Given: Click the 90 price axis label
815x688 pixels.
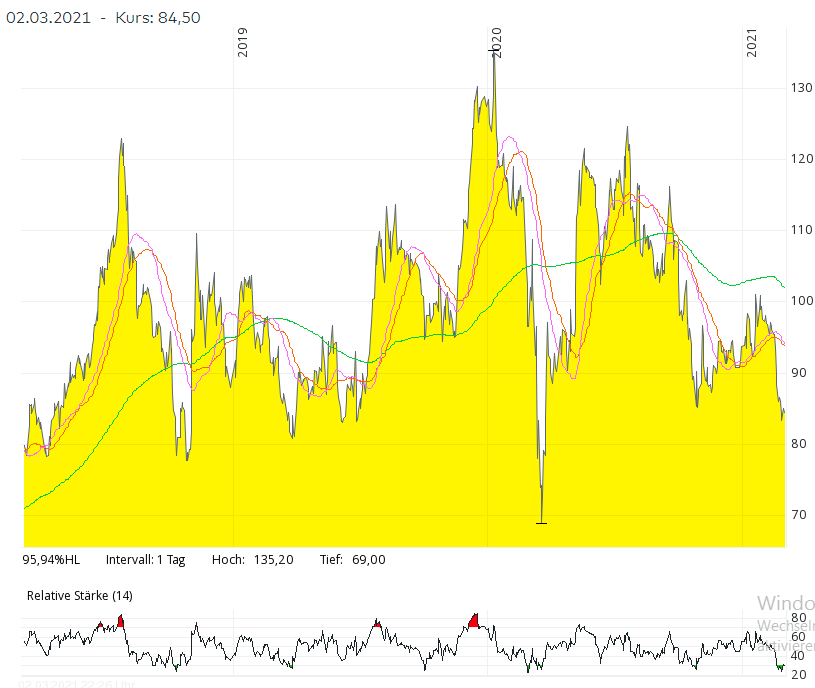Looking at the screenshot, I should point(799,373).
